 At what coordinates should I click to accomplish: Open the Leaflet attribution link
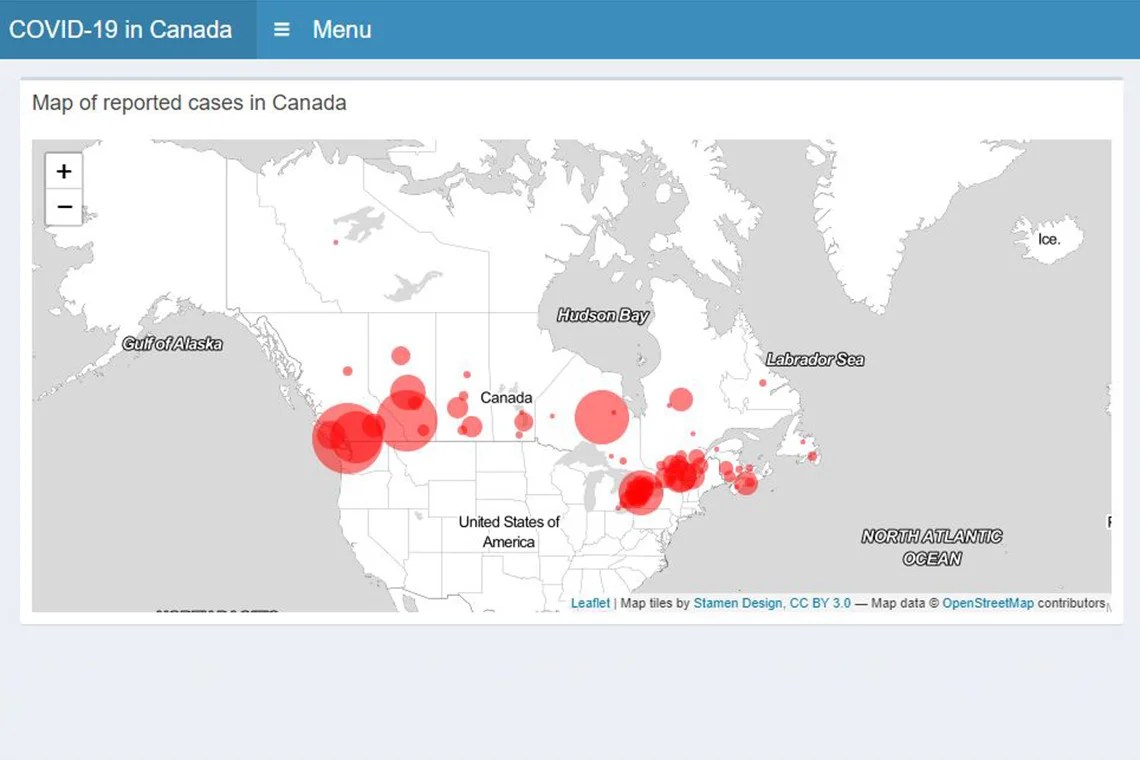589,603
